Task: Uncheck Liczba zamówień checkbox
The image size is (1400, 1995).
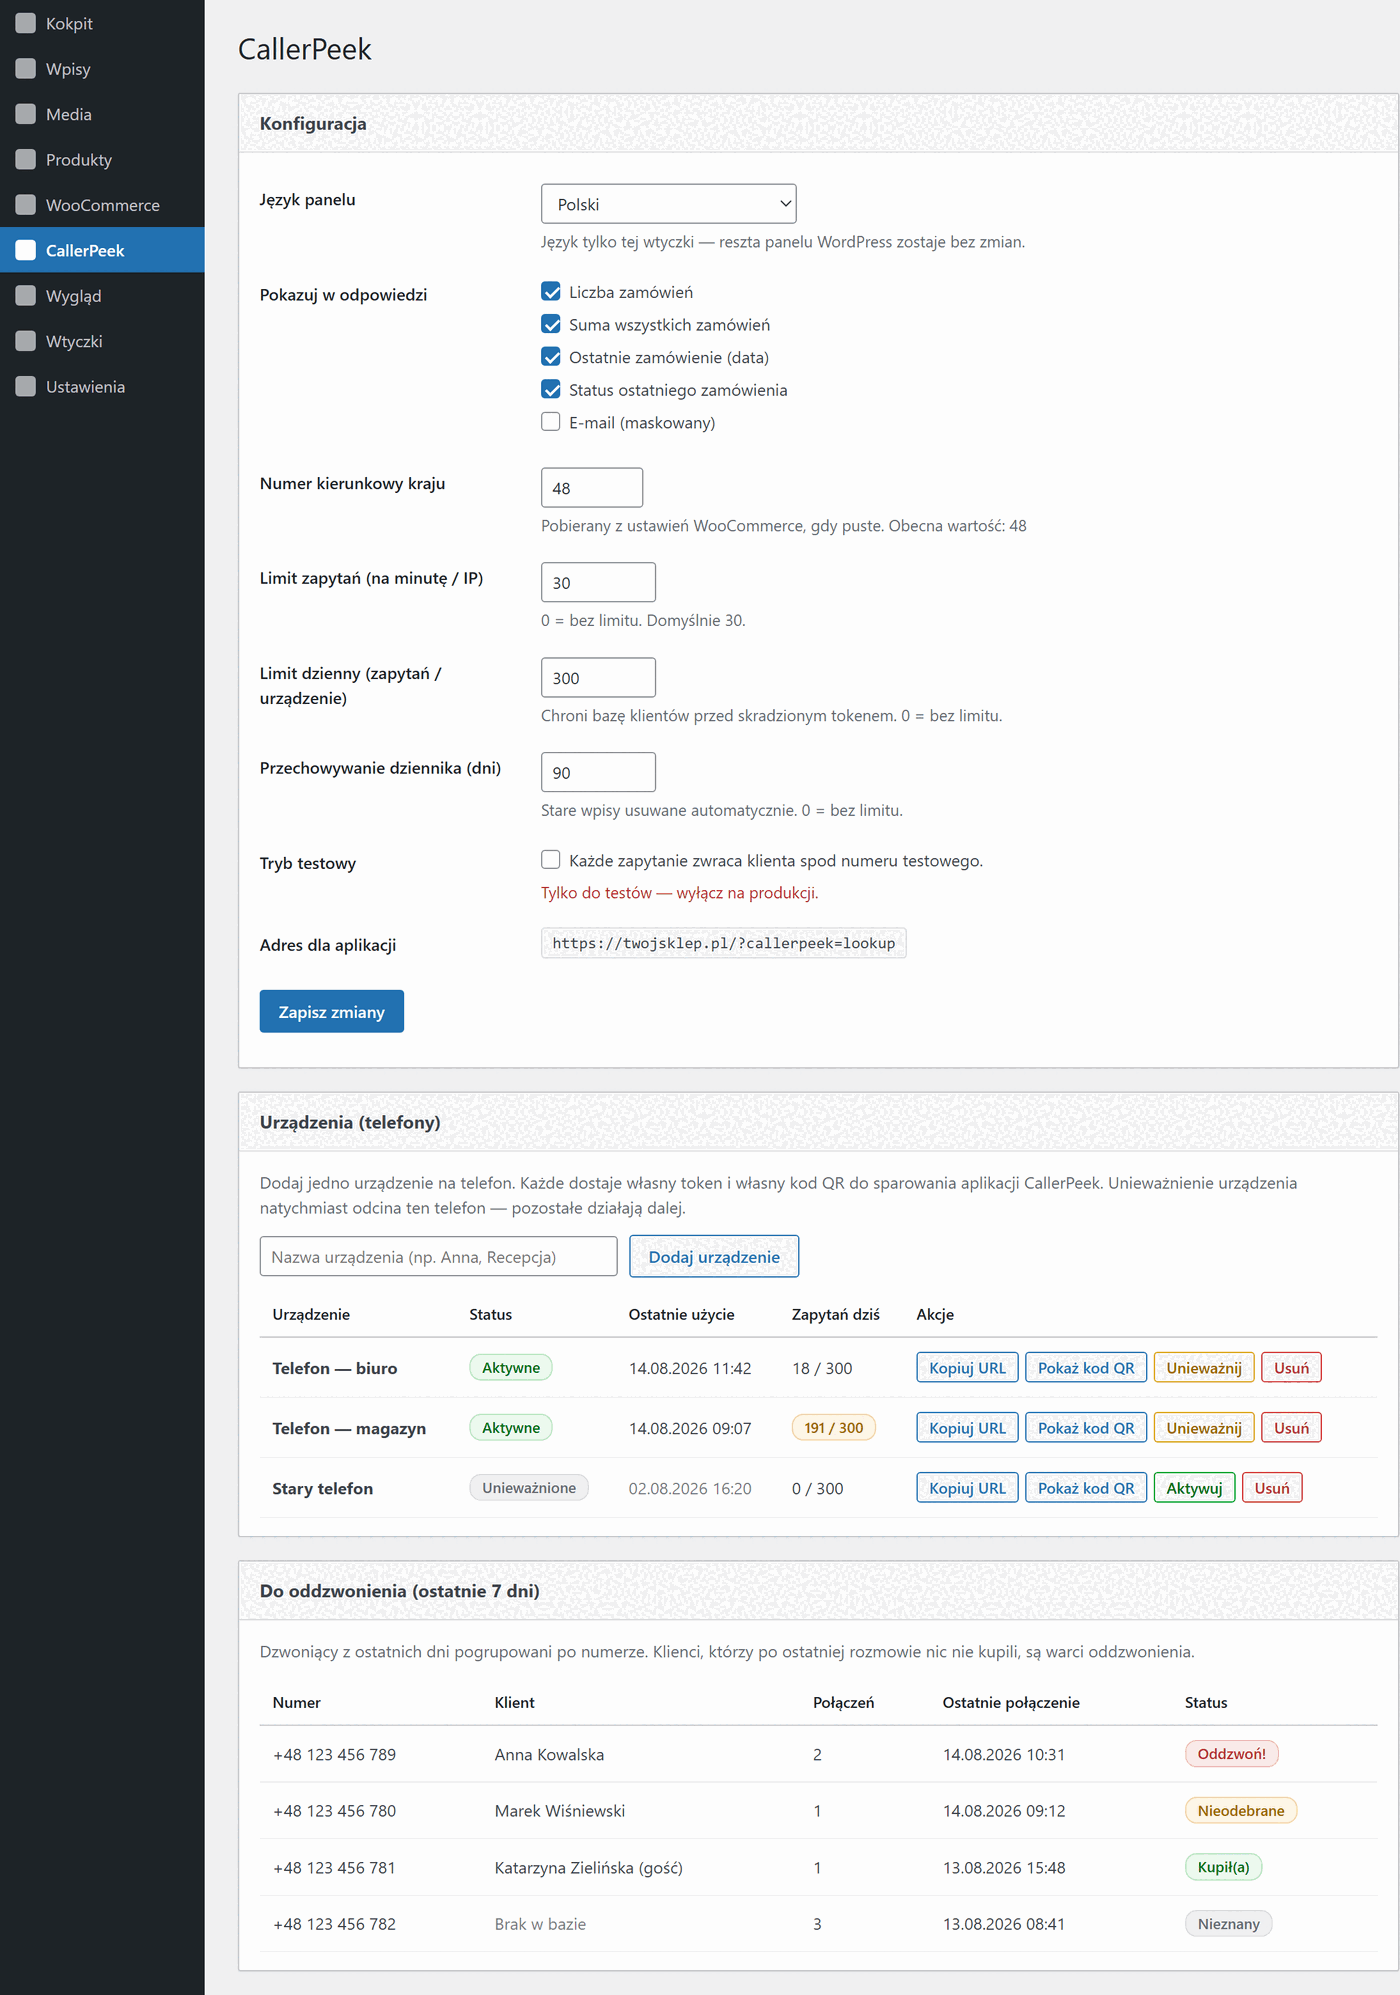Action: tap(551, 292)
